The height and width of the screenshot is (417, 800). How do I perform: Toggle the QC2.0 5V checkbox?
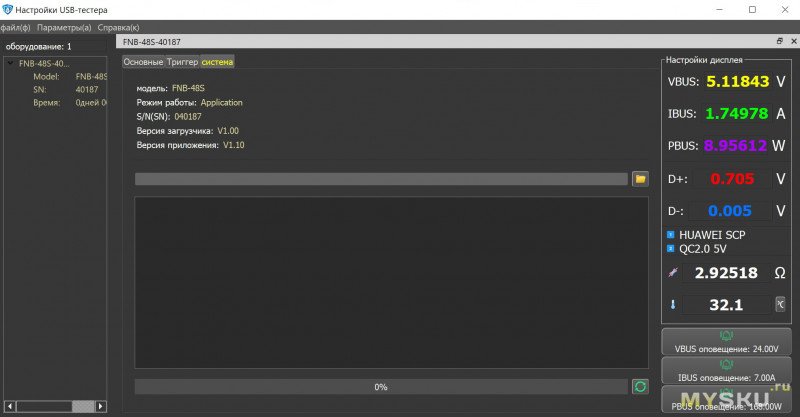tap(670, 248)
